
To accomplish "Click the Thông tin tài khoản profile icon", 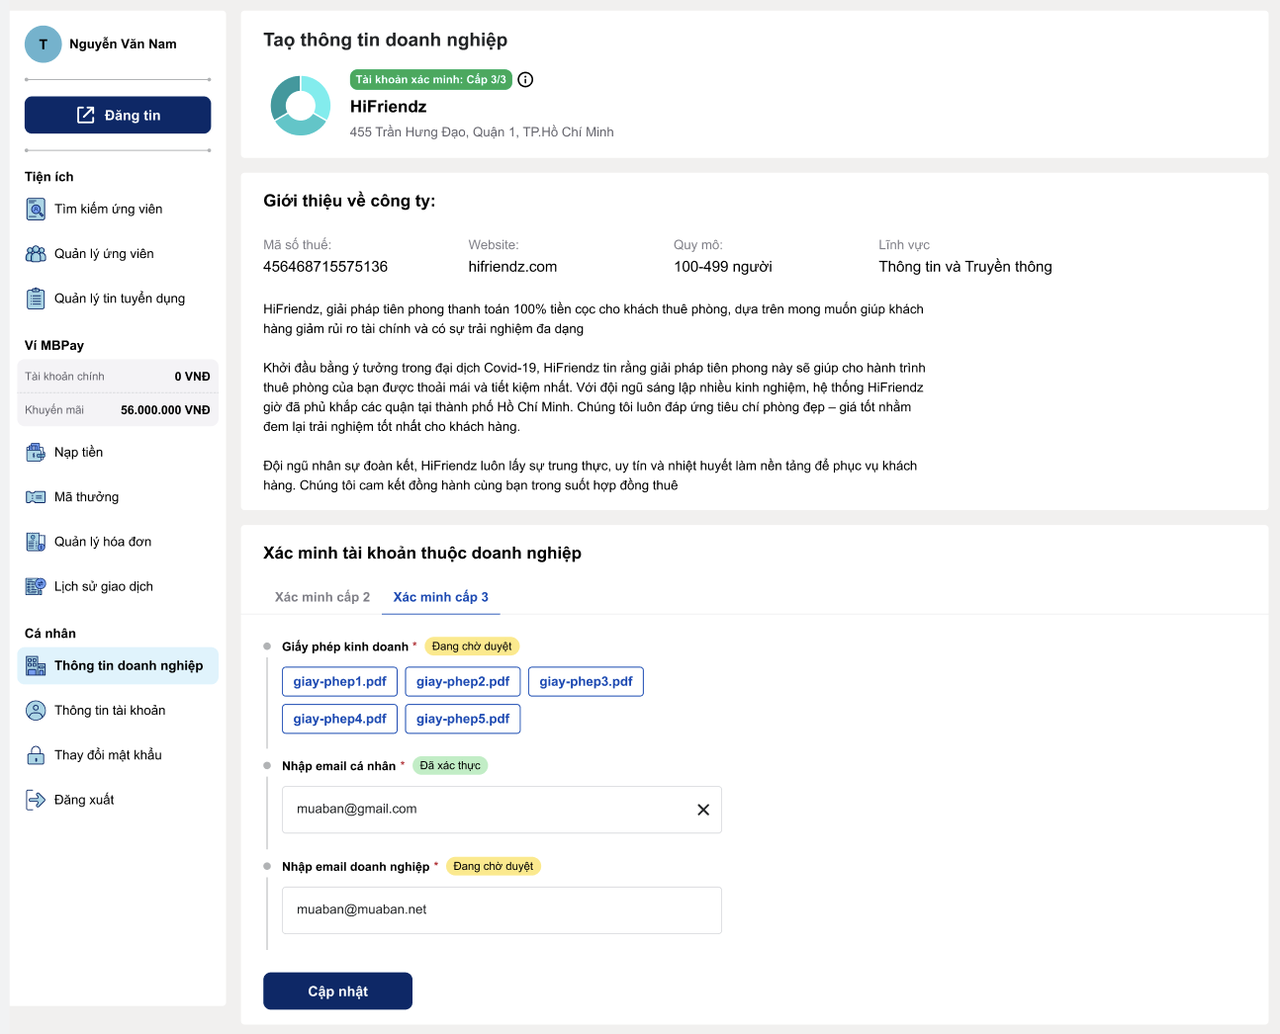I will point(36,711).
